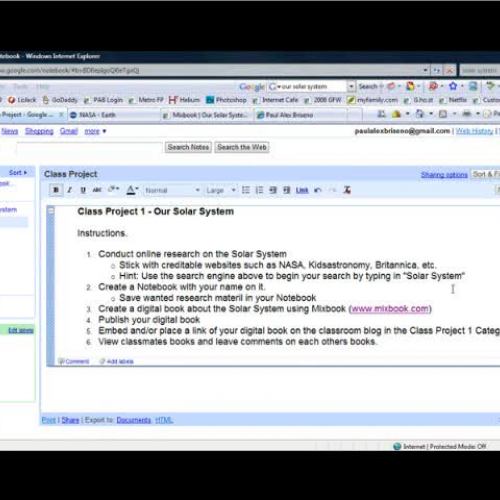Image resolution: width=500 pixels, height=500 pixels.
Task: Open the Metro FP bookmark
Action: pos(146,100)
